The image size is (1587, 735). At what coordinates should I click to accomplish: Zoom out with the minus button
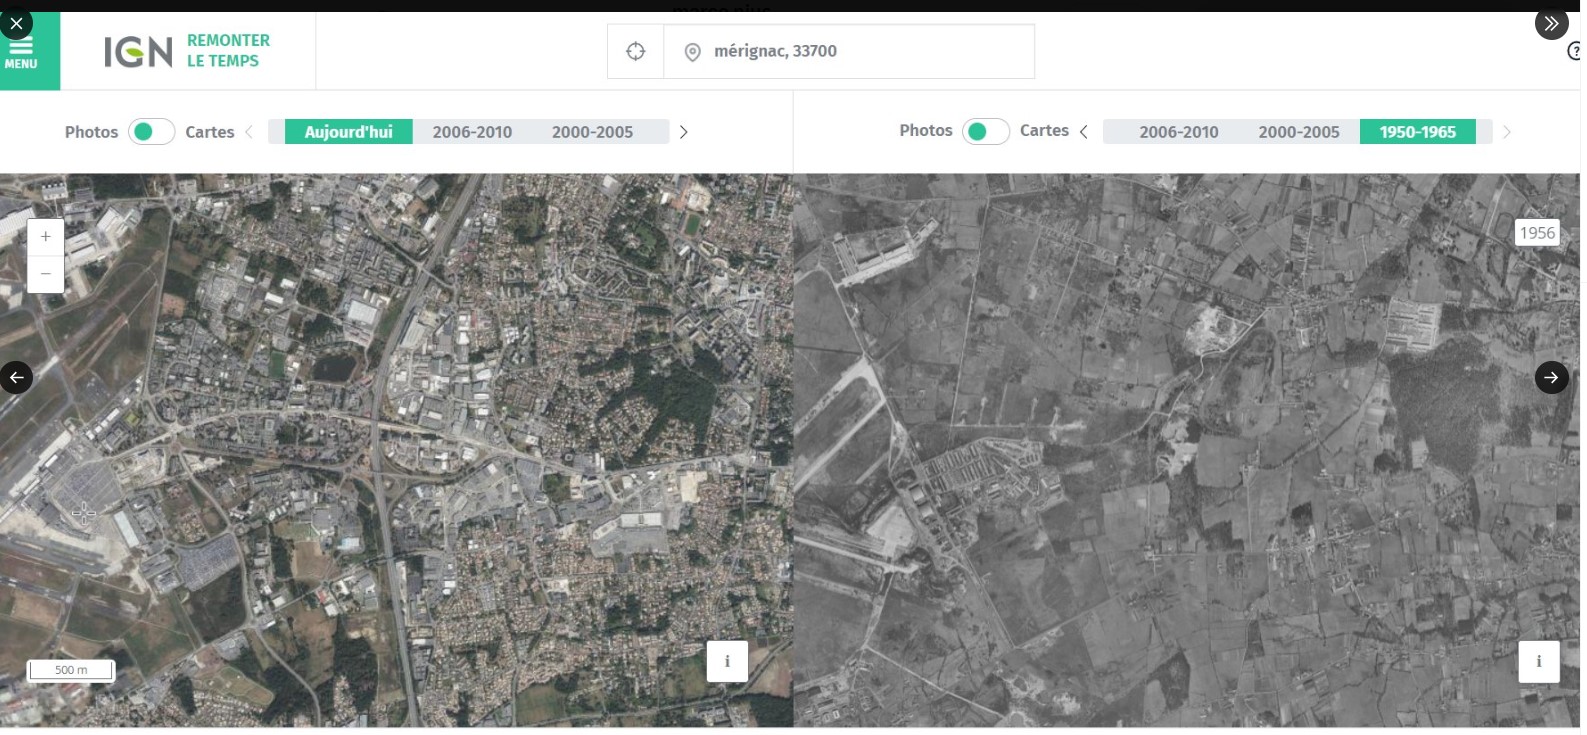tap(46, 274)
